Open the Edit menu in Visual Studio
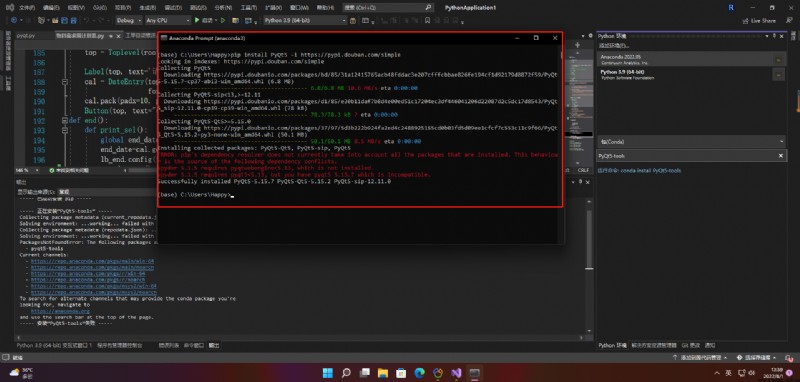 (51, 8)
